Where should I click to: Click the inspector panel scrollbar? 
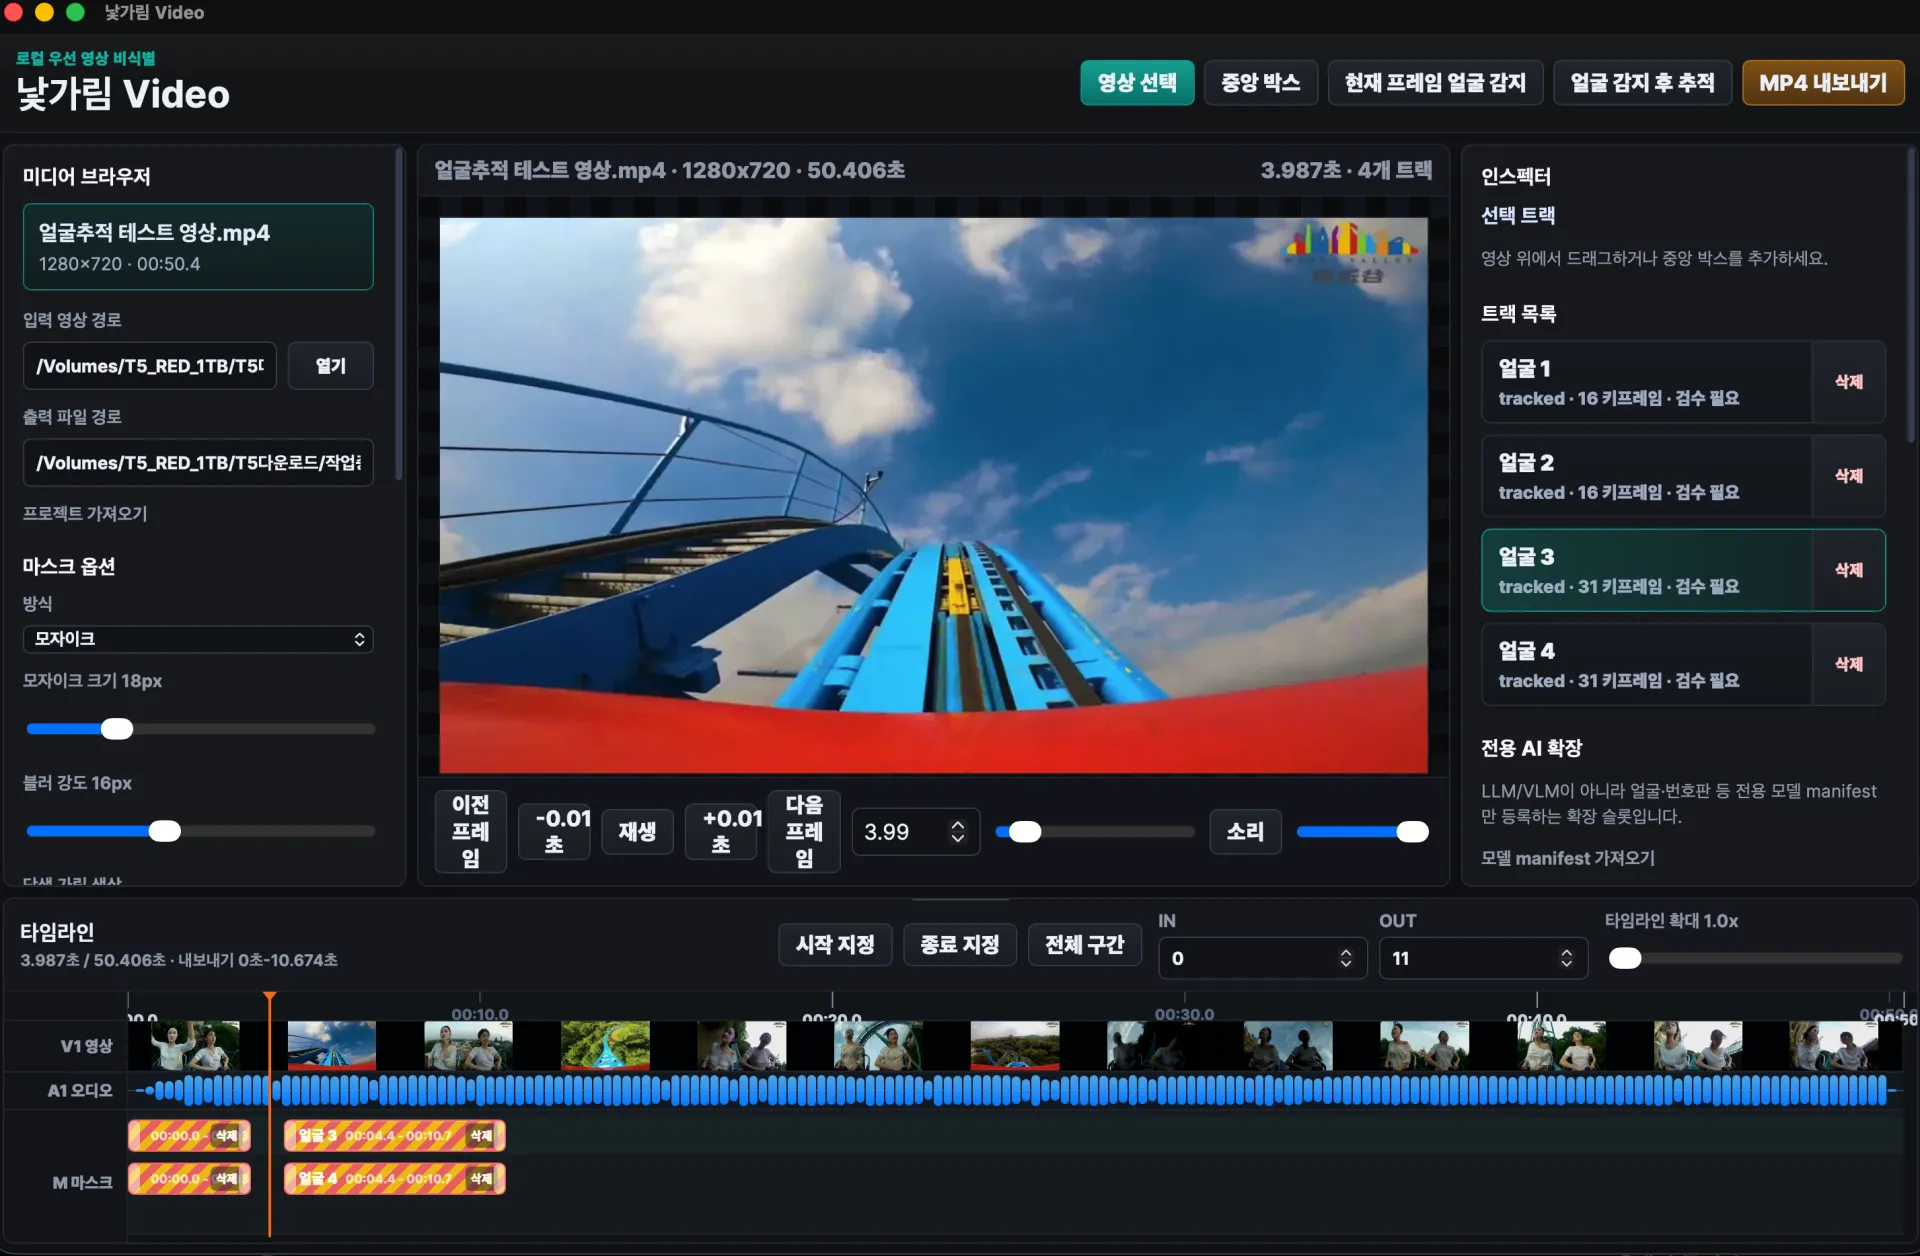pyautogui.click(x=1912, y=295)
